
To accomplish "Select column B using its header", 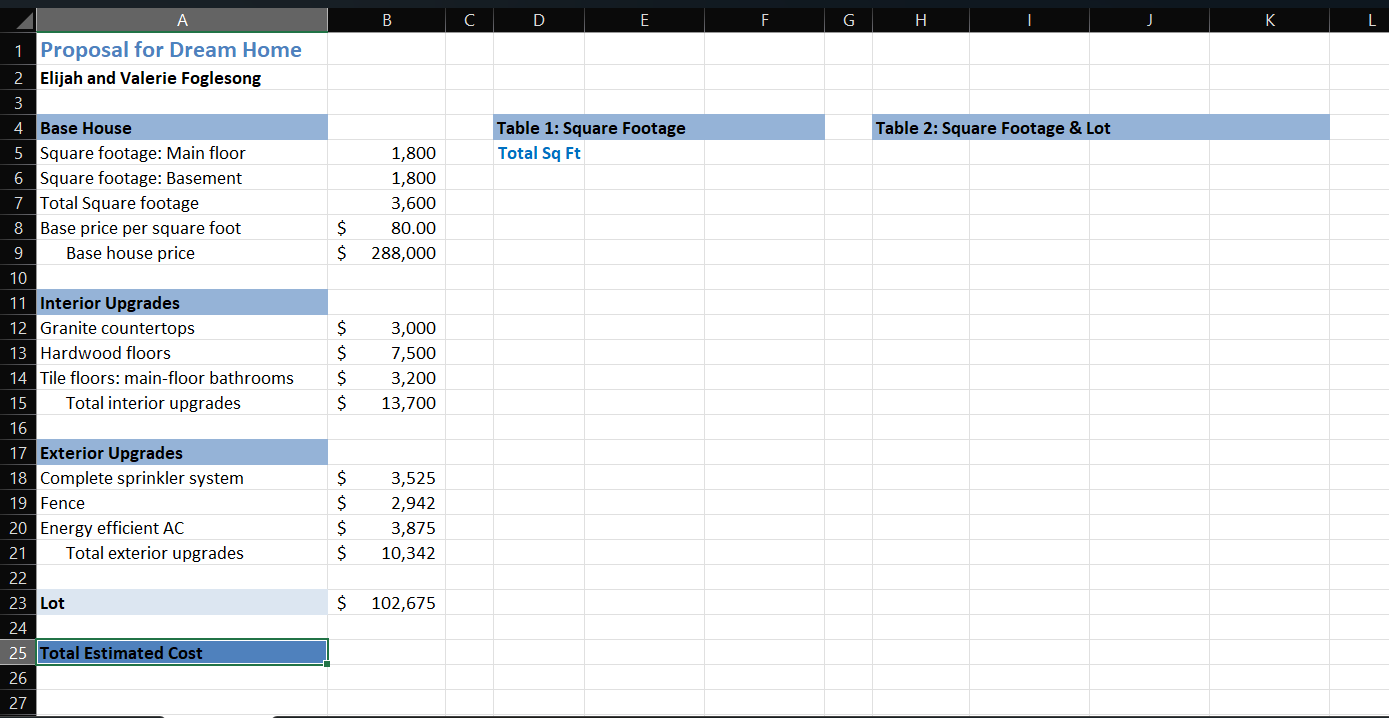I will [x=386, y=19].
